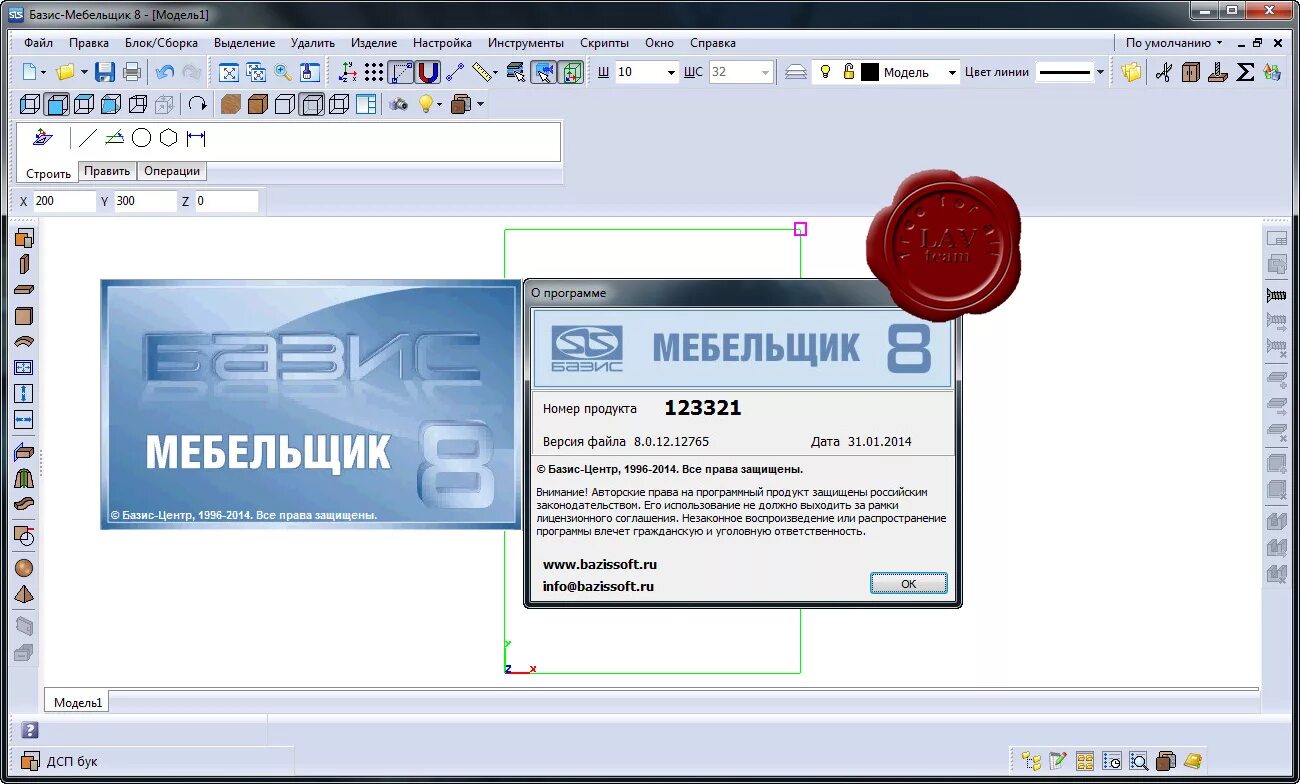Screen dimensions: 1300x784
Task: Expand the ruler tool dropdown arrow
Action: pos(495,73)
